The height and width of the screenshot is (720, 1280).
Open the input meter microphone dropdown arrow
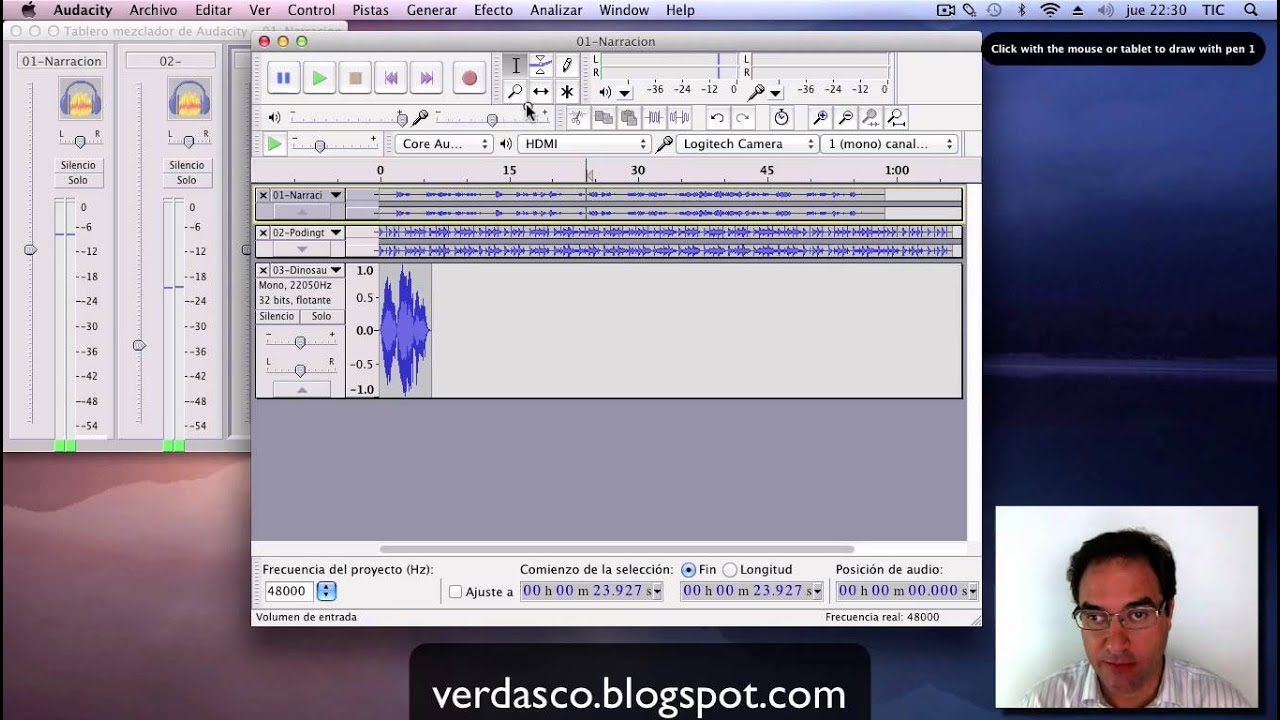point(775,93)
